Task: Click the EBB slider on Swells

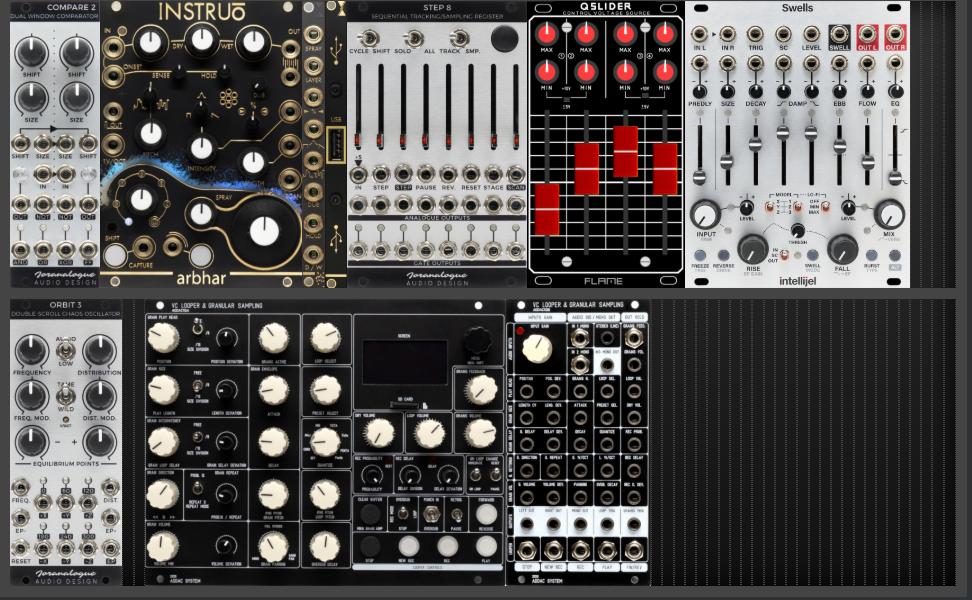Action: point(839,147)
